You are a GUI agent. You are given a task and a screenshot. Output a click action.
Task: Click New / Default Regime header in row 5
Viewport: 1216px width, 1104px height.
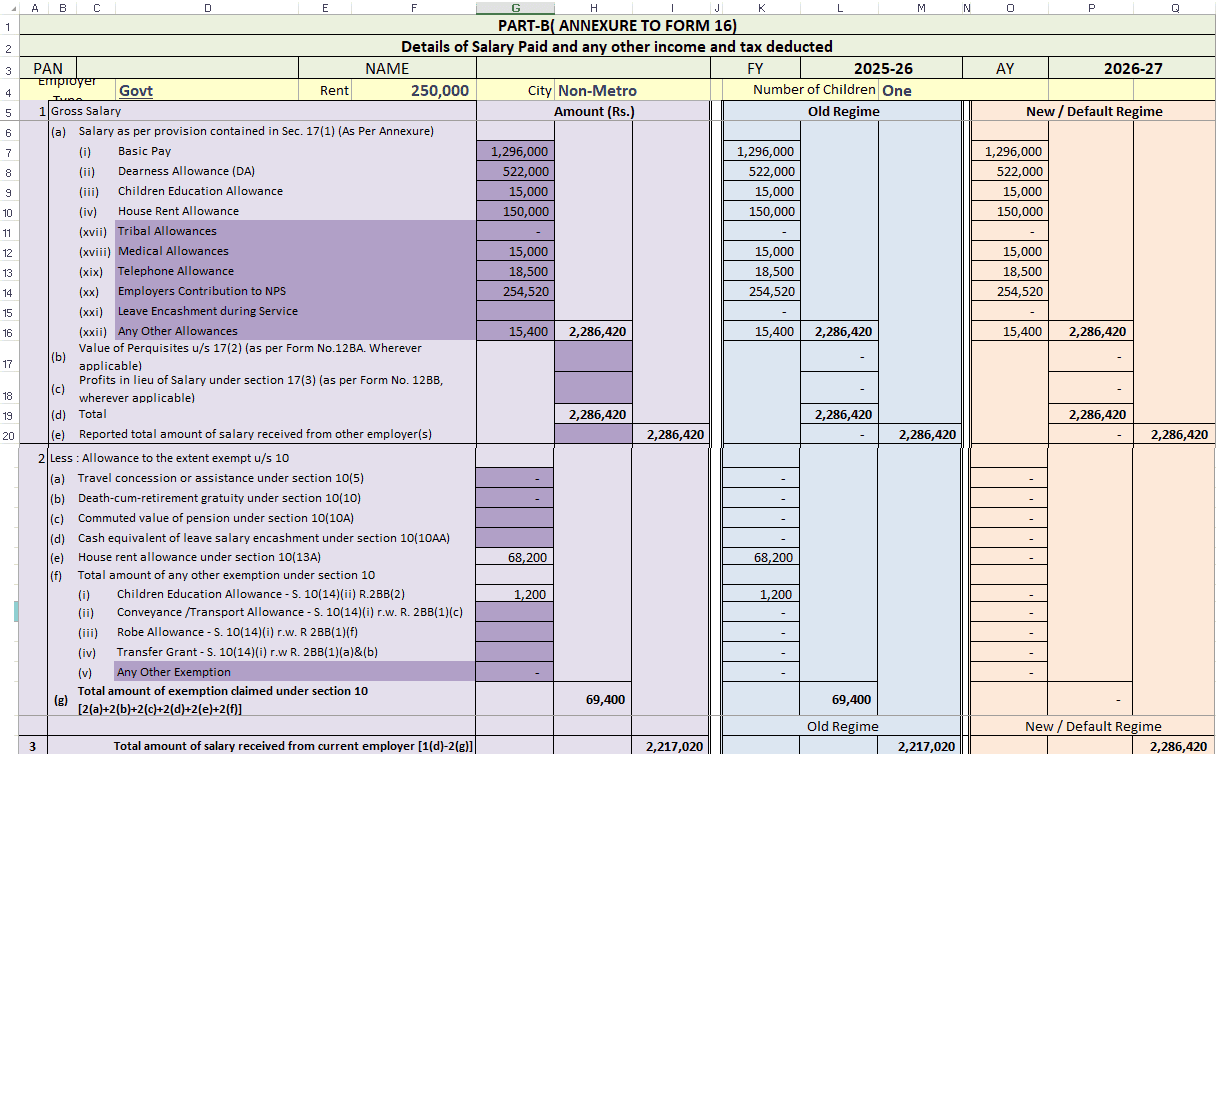tap(1093, 112)
